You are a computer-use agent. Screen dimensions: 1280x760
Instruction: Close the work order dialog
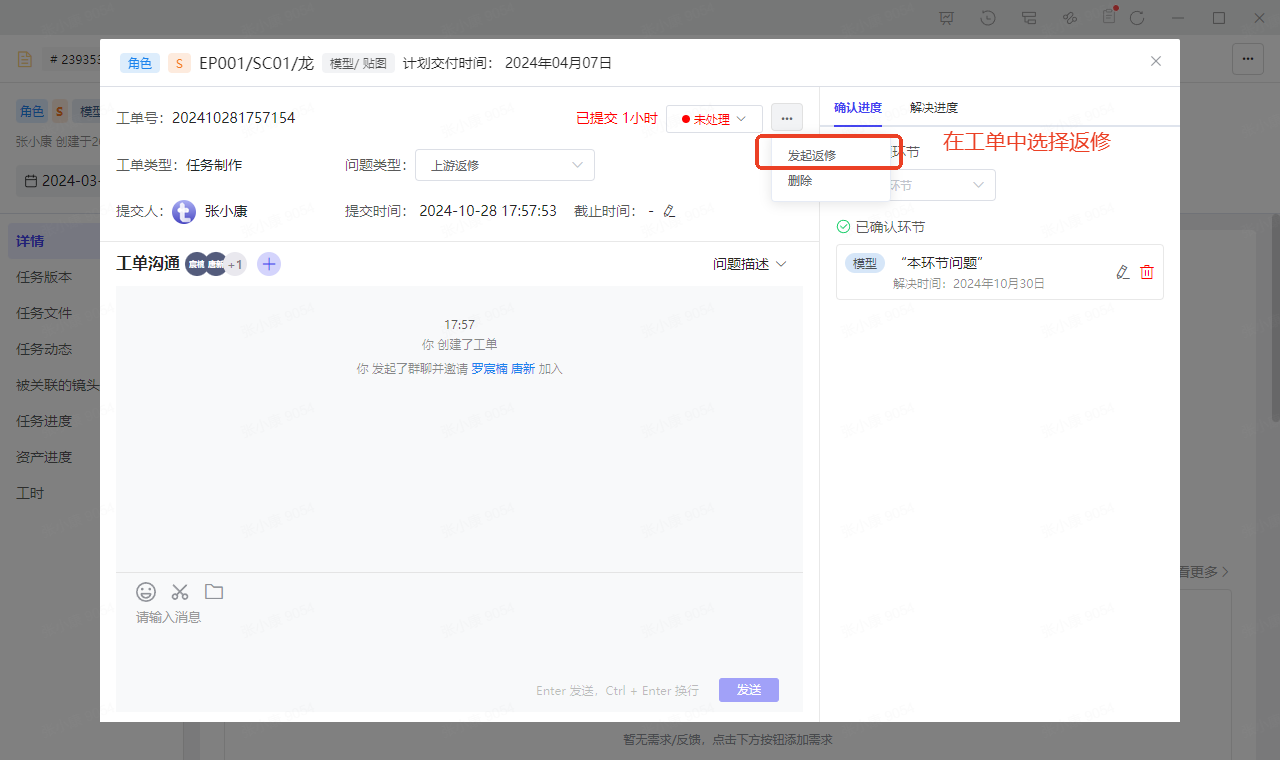point(1156,61)
